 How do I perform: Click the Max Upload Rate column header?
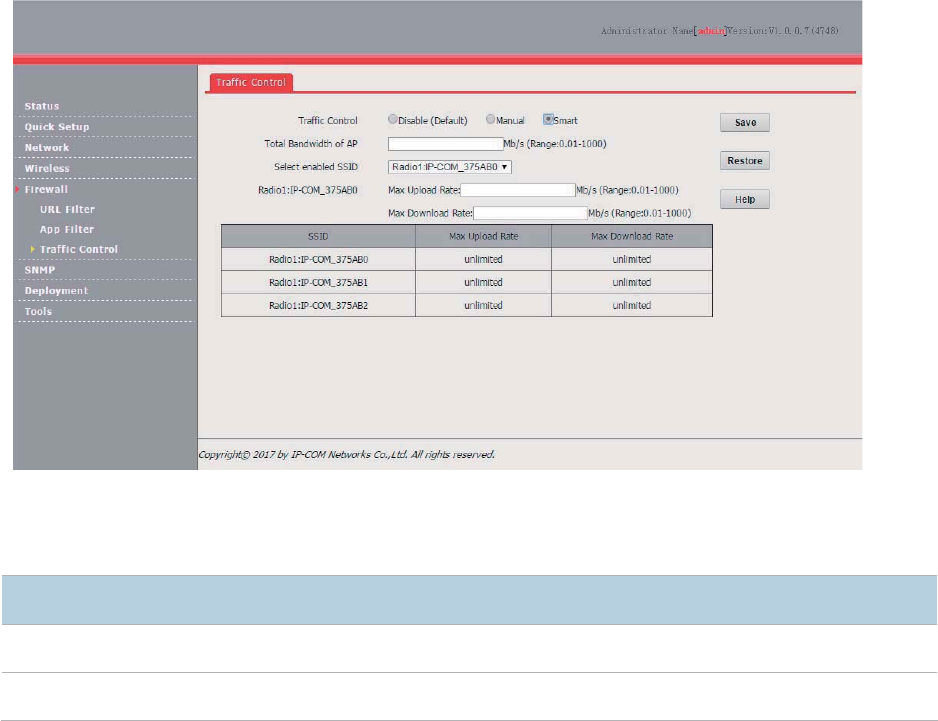(483, 236)
